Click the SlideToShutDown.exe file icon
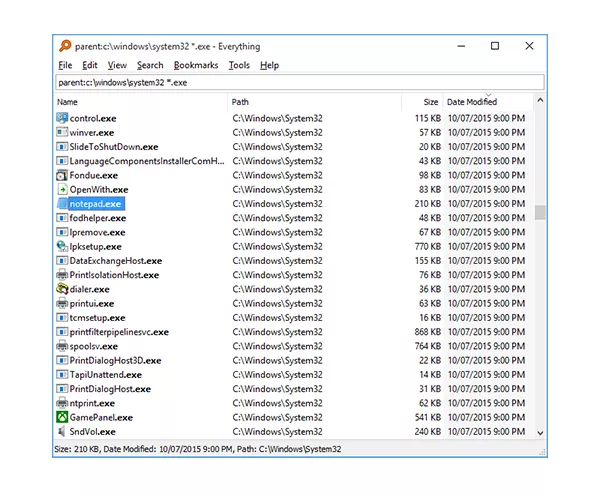 (x=62, y=147)
